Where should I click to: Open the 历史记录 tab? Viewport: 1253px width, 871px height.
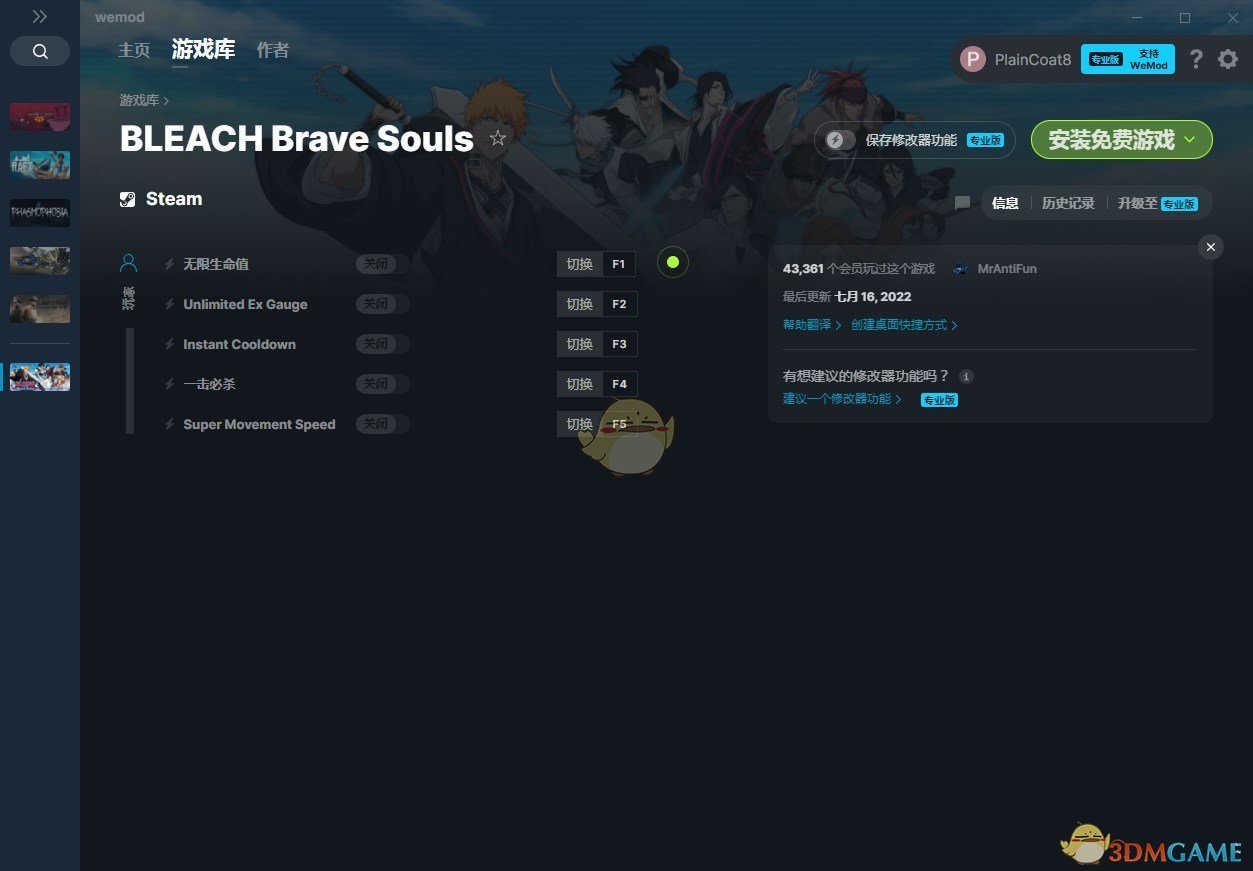1068,203
